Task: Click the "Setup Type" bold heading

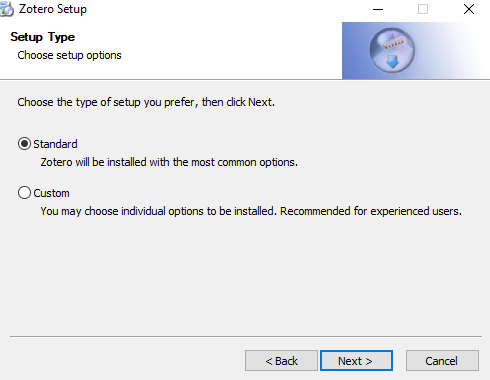Action: pos(43,37)
